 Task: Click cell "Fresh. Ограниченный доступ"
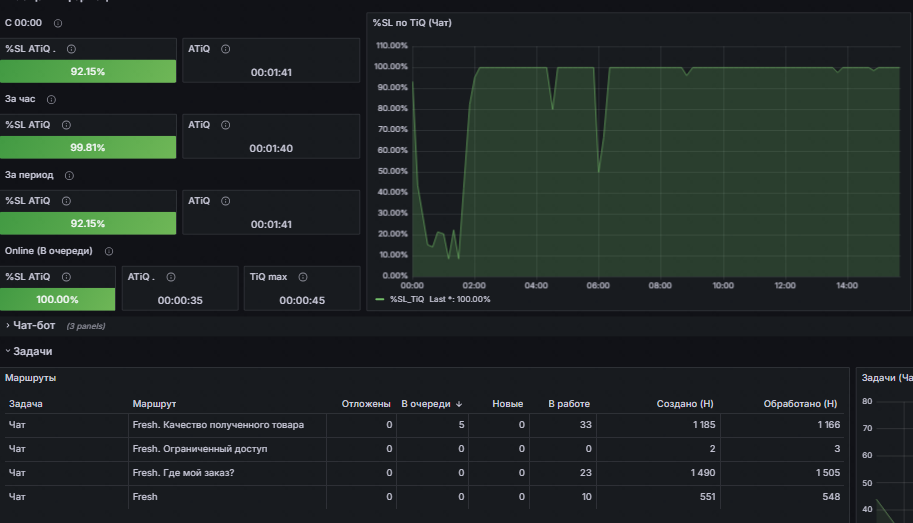click(x=200, y=448)
